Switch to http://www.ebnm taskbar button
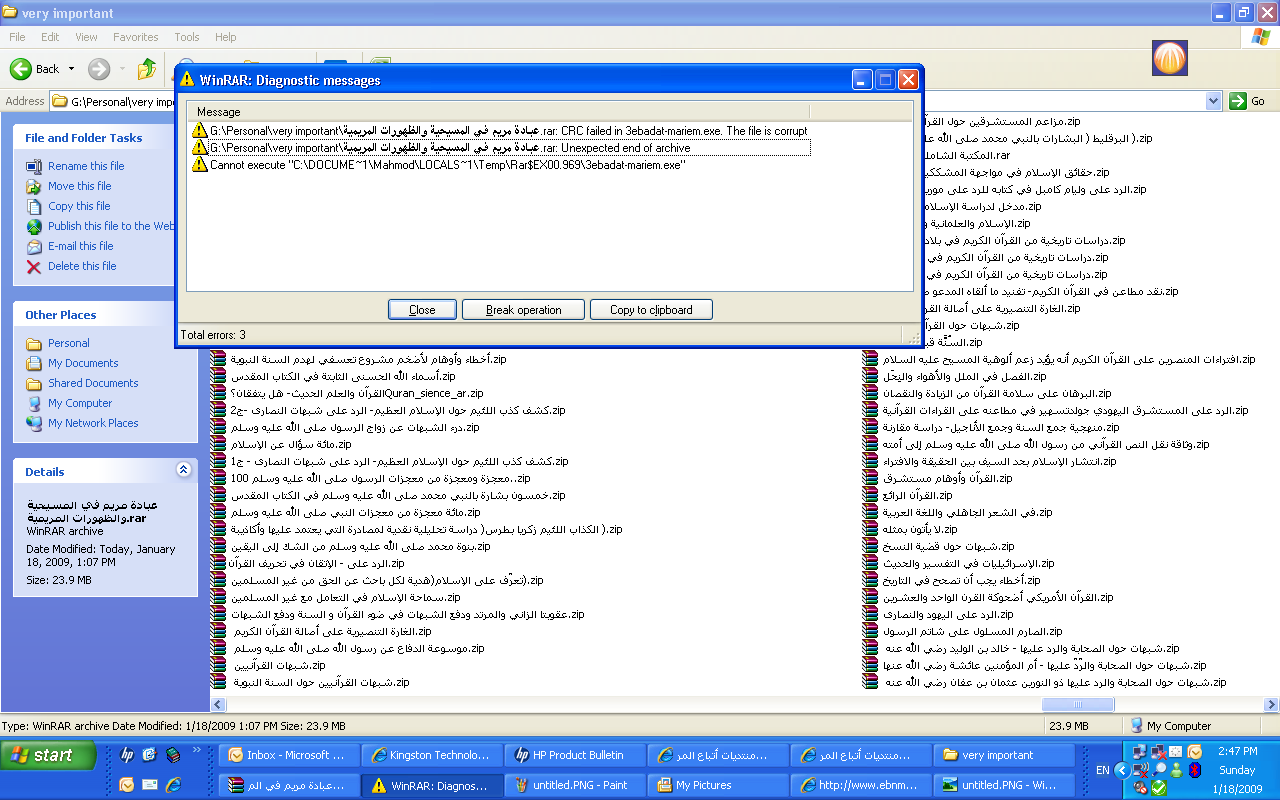 (861, 785)
